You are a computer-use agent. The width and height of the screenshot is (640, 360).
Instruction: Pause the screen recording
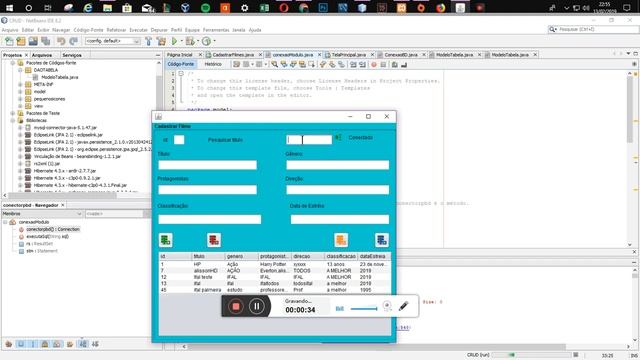point(257,306)
